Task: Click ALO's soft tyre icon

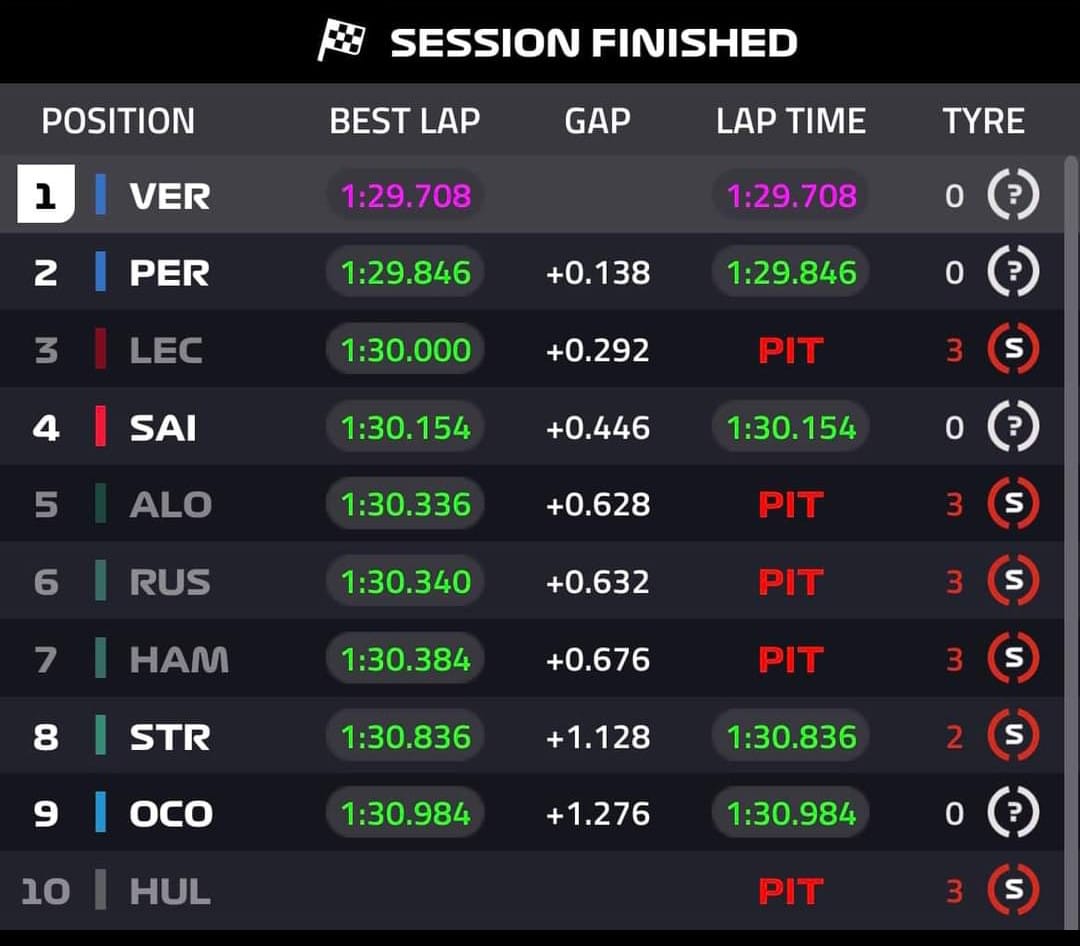Action: (1013, 504)
